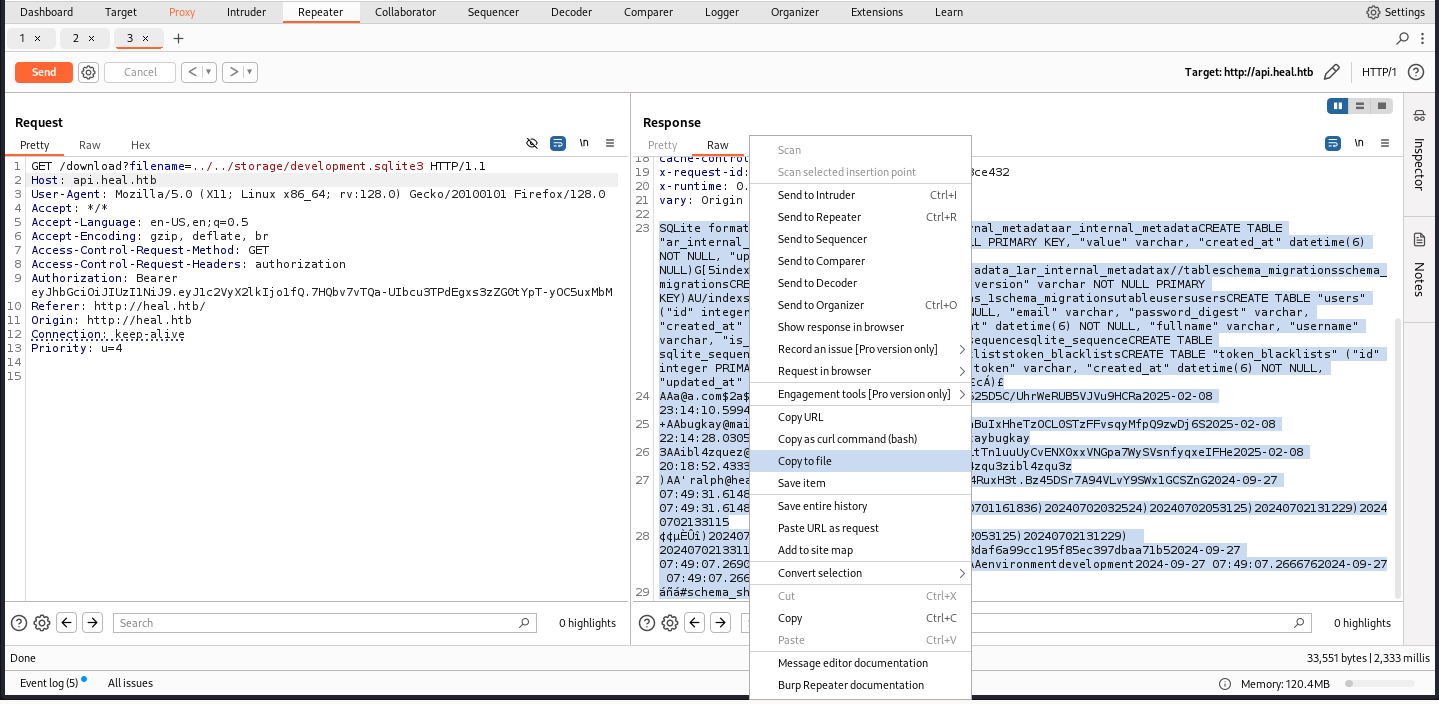
Task: Open back history dropdown arrow
Action: tap(208, 72)
